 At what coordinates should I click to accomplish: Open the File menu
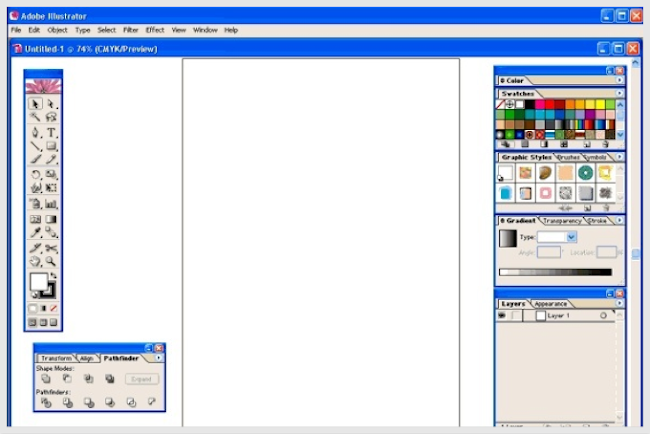[x=16, y=30]
